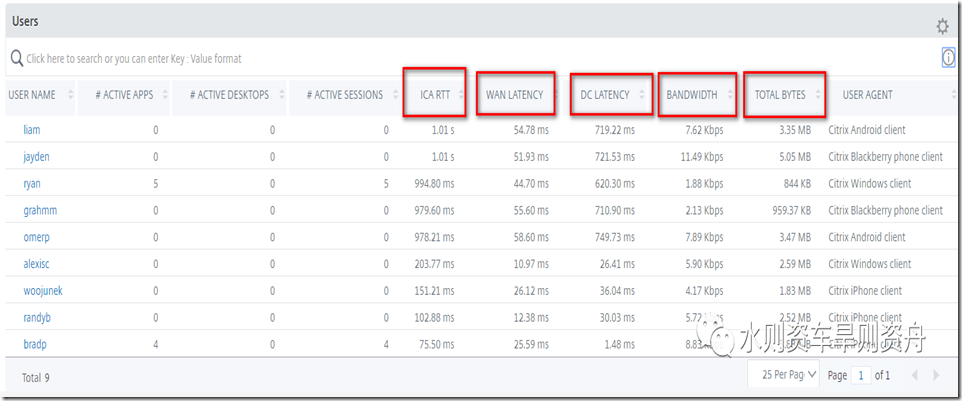Go to the previous page arrow
962x401 pixels.
pos(912,375)
